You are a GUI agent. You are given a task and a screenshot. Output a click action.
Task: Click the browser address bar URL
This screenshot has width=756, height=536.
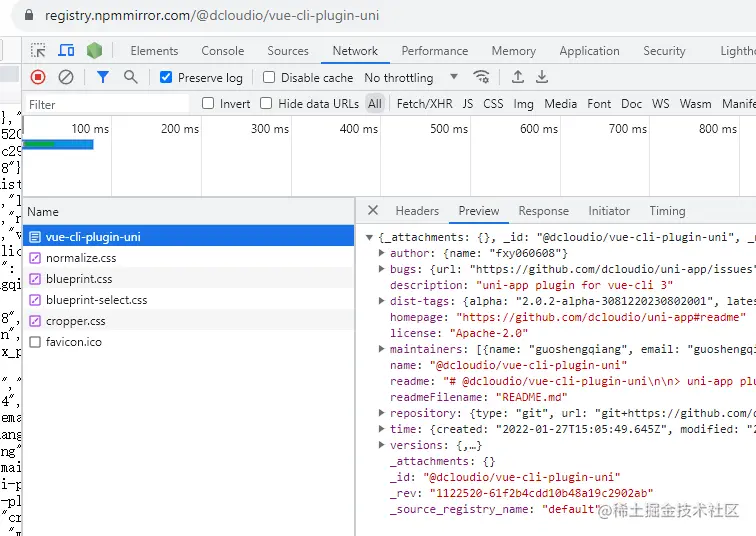[x=212, y=15]
